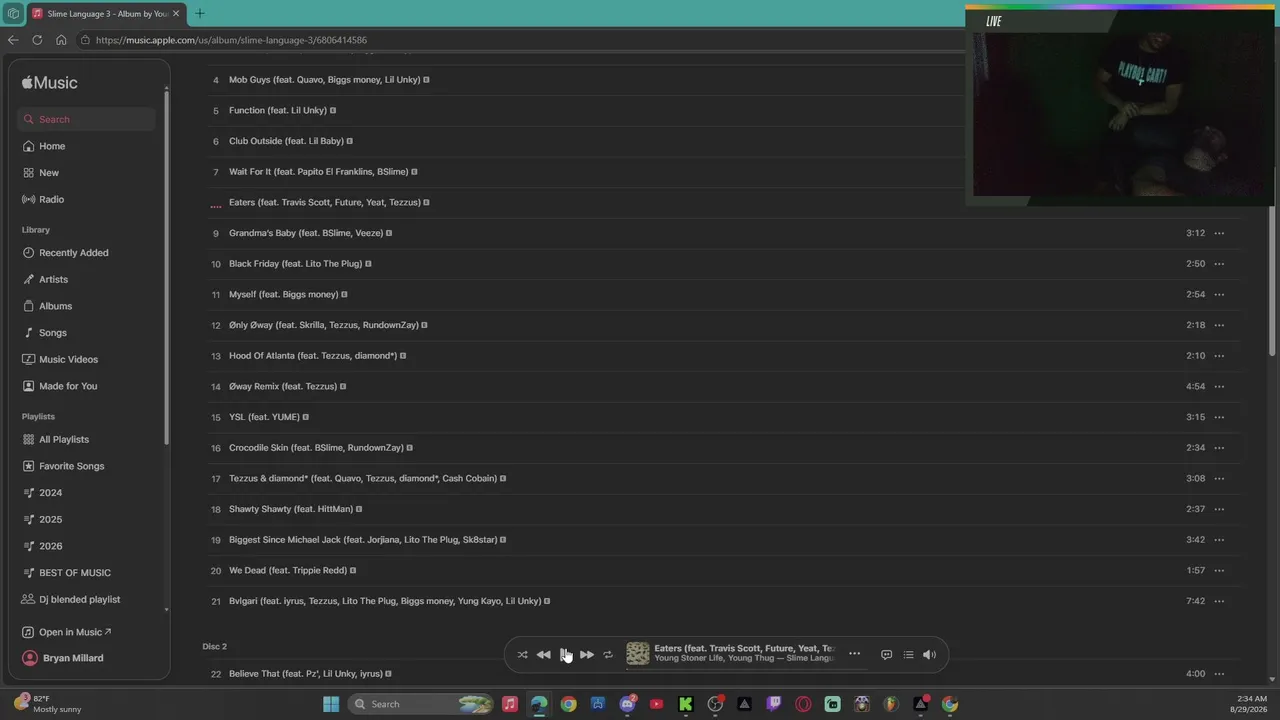Pause the current song

(x=565, y=655)
